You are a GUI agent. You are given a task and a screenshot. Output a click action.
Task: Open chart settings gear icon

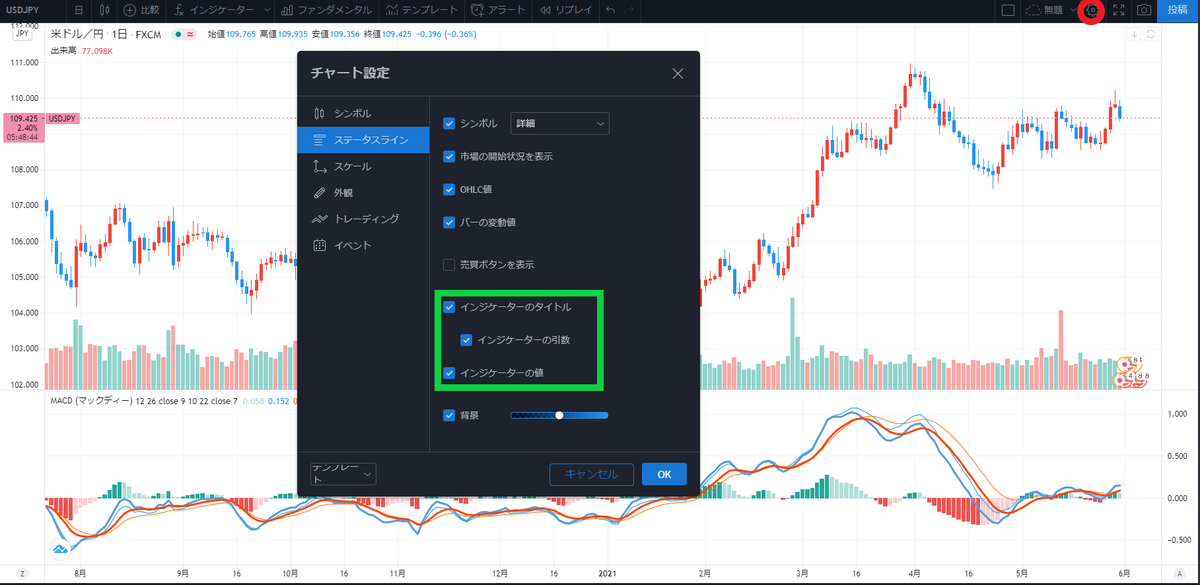[x=1092, y=10]
